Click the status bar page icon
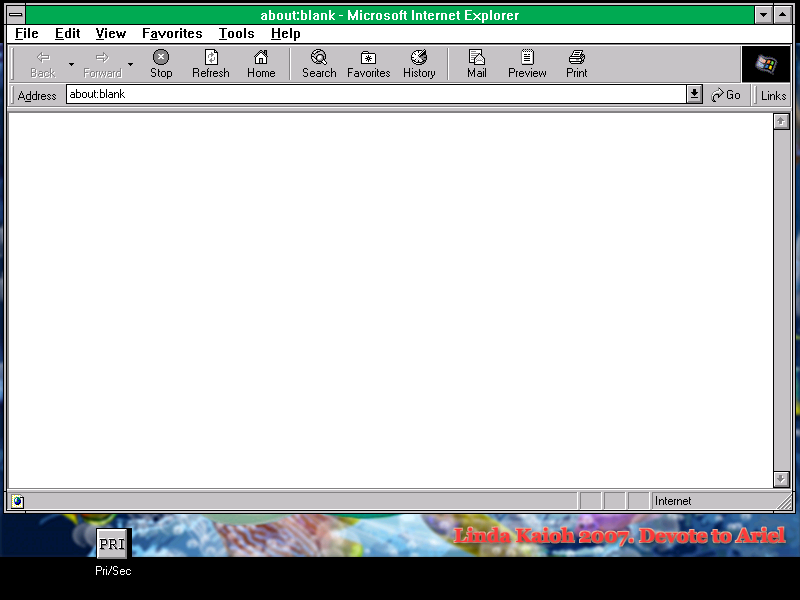 17,502
